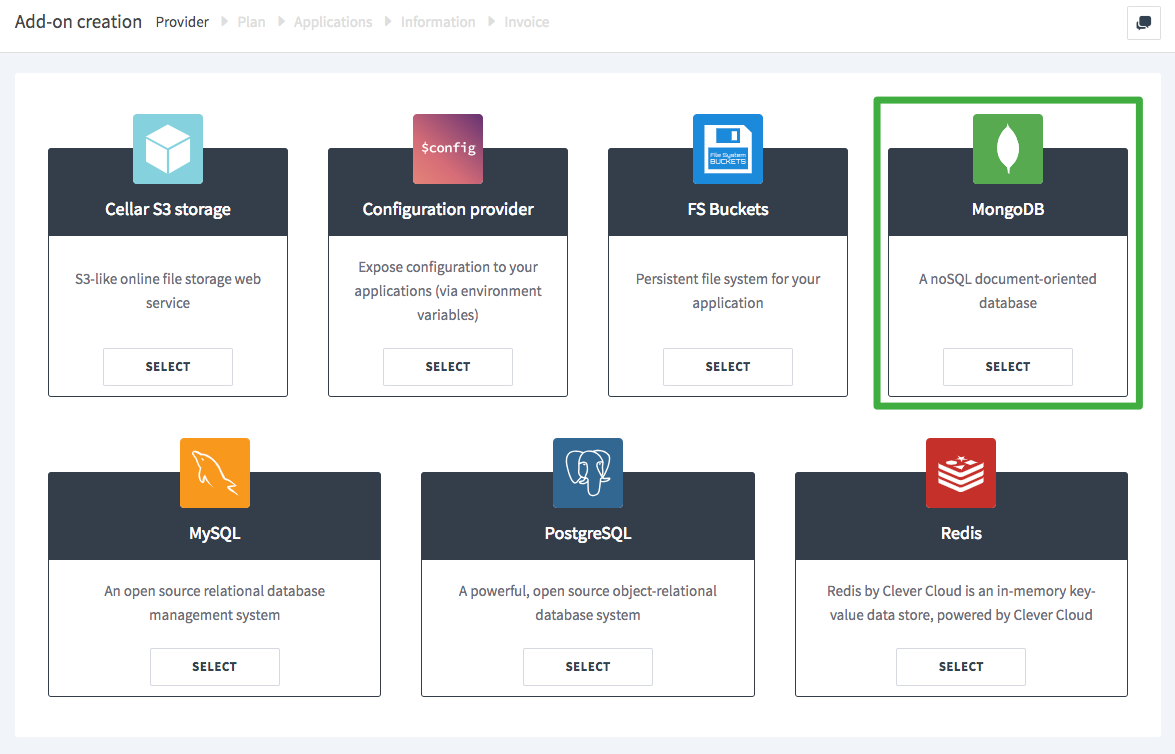1175x754 pixels.
Task: Select the Cellar S3 storage add-on
Action: click(168, 367)
